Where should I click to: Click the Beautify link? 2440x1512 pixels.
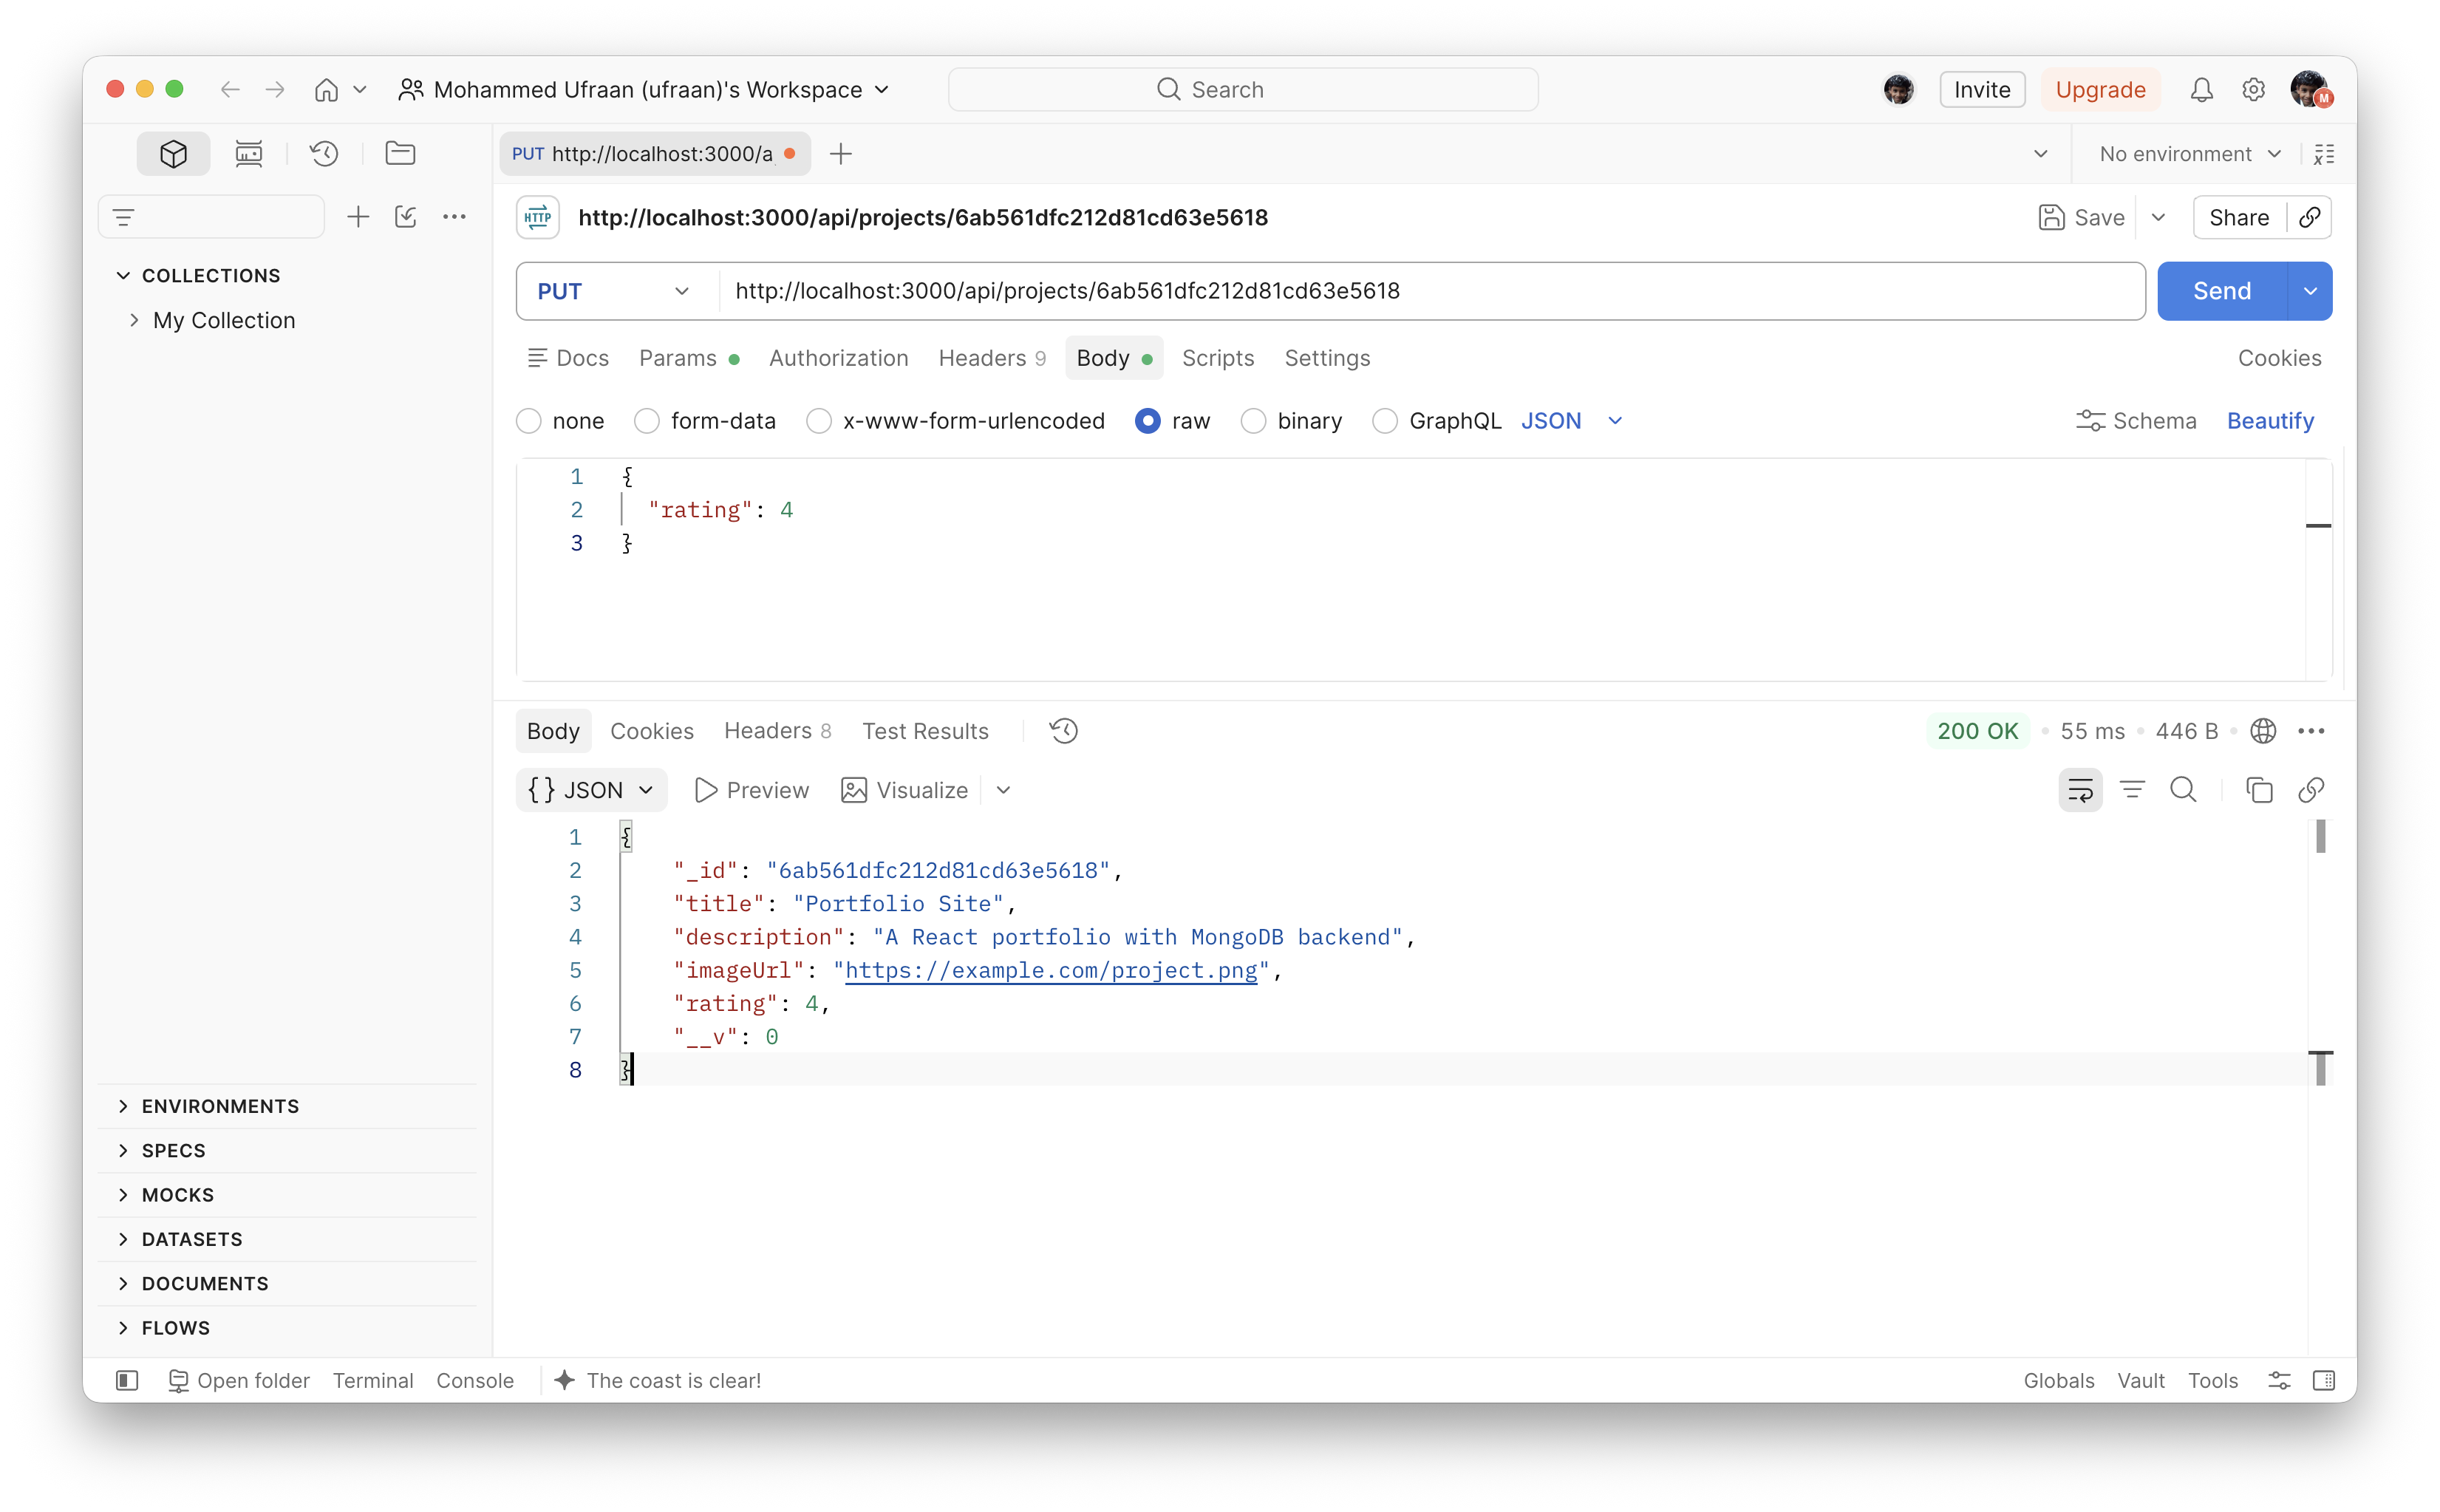pyautogui.click(x=2270, y=421)
